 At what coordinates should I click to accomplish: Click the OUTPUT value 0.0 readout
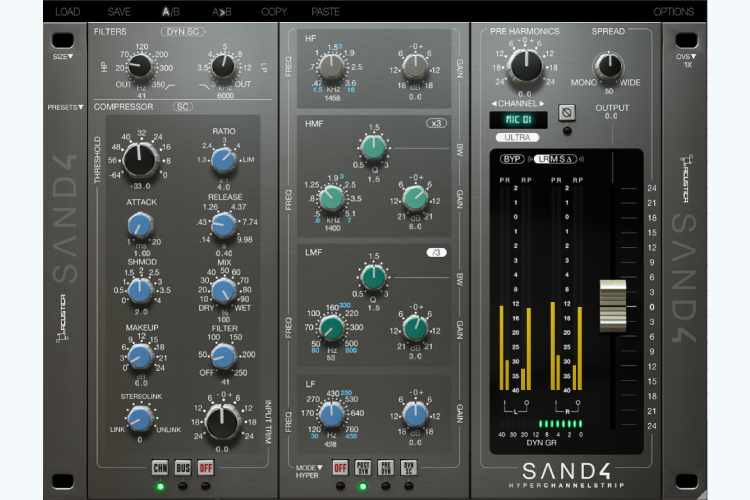tap(611, 116)
